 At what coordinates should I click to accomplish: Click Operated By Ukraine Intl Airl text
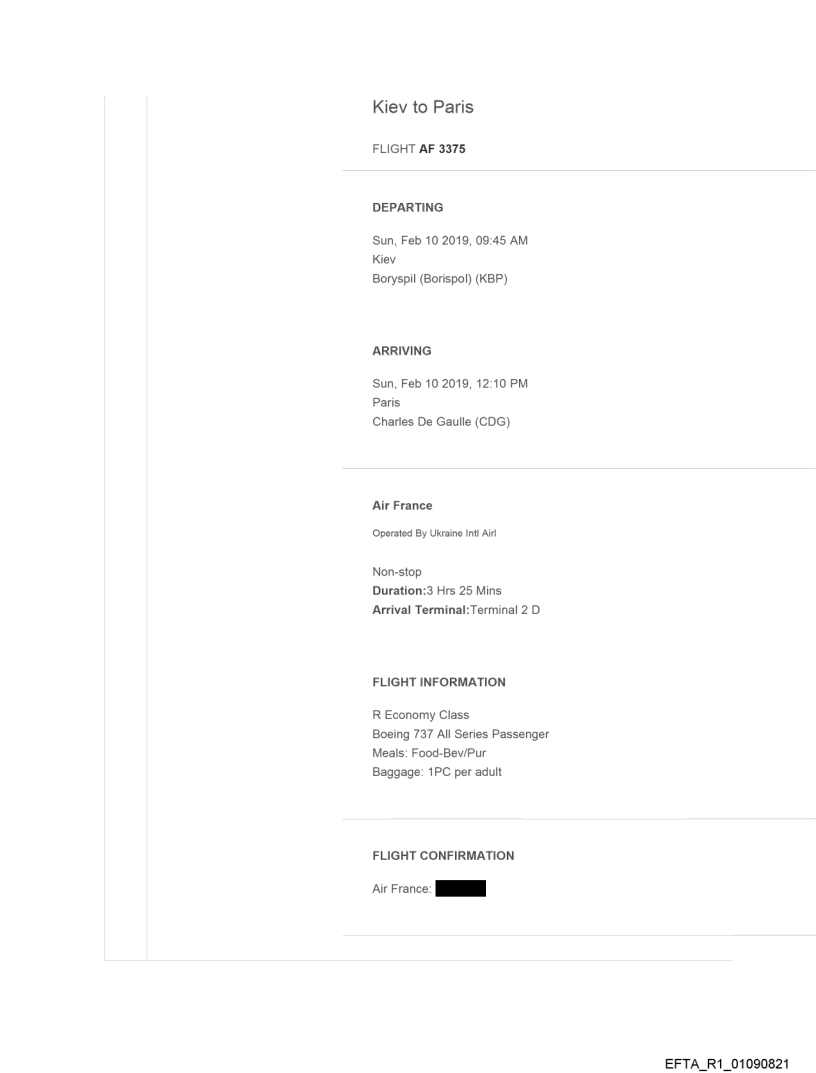434,533
